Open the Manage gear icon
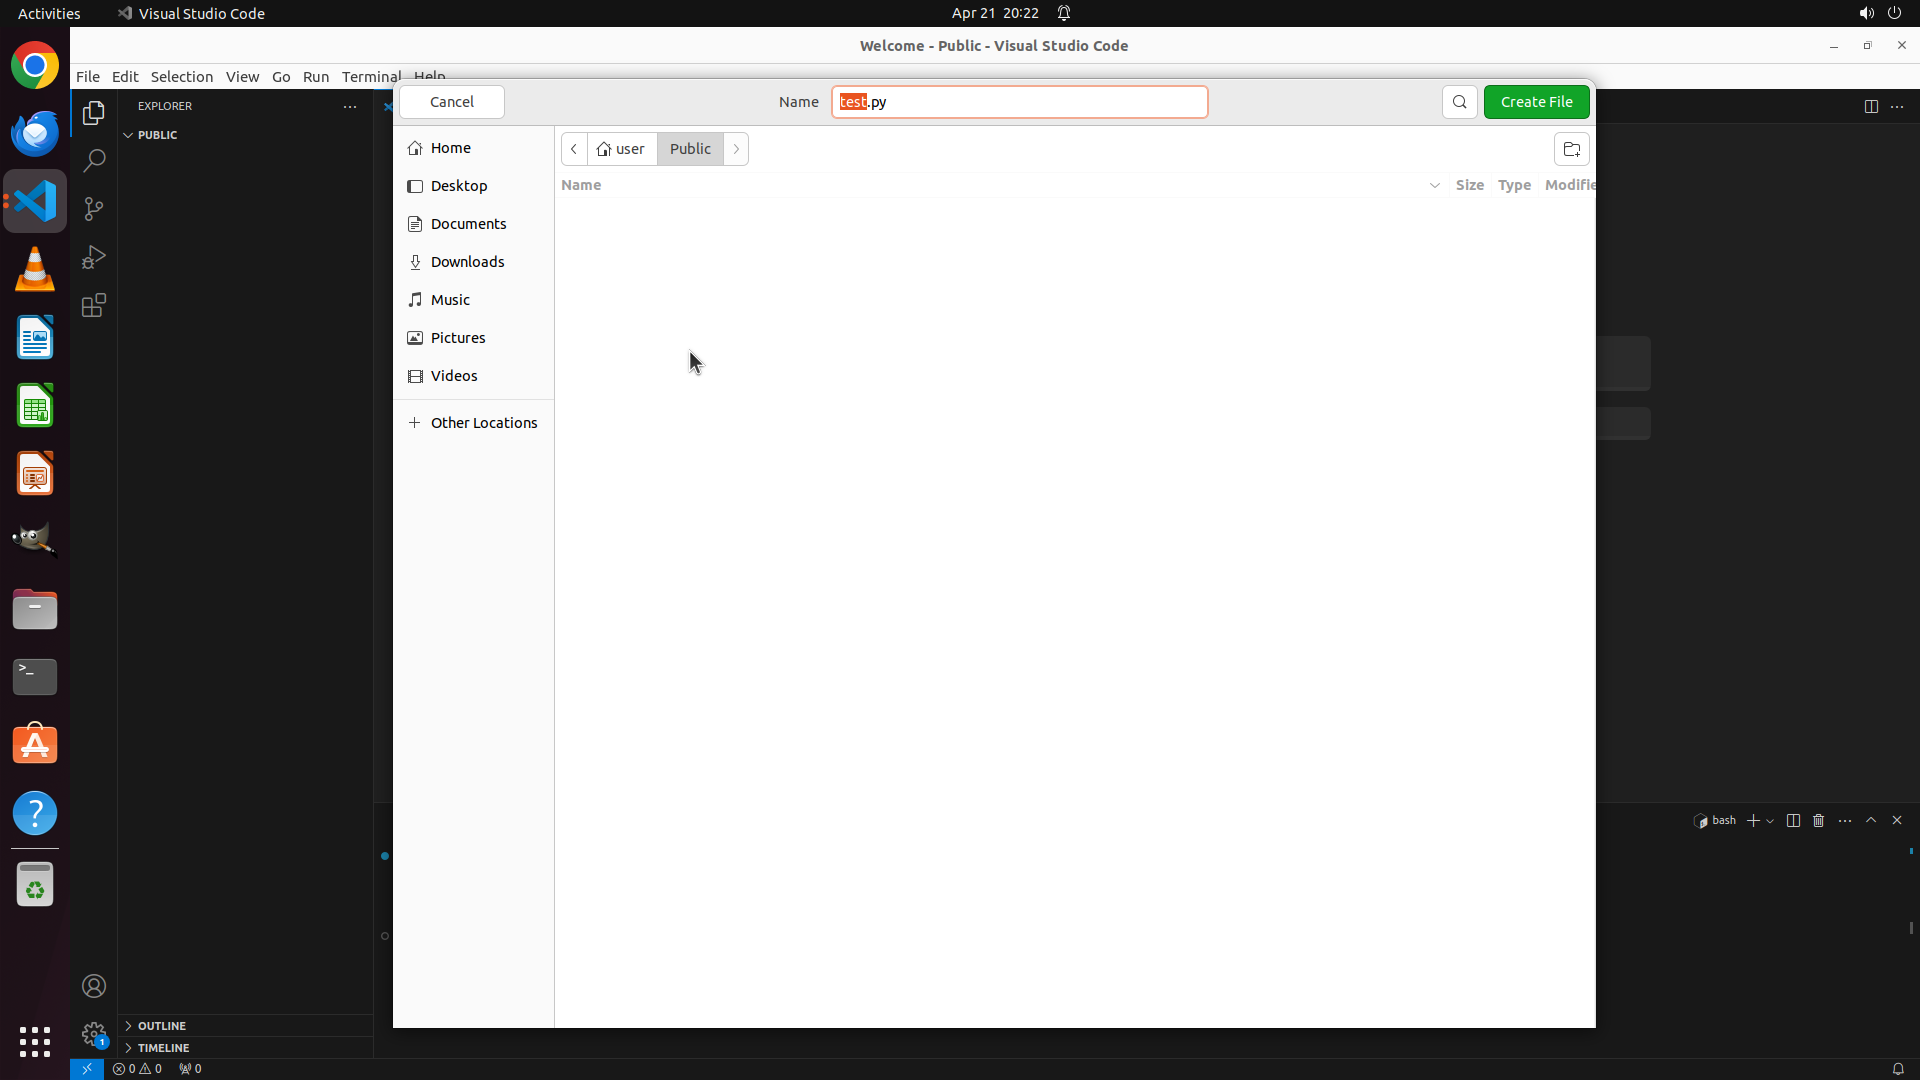Screen dimensions: 1920x1080 [94, 1033]
